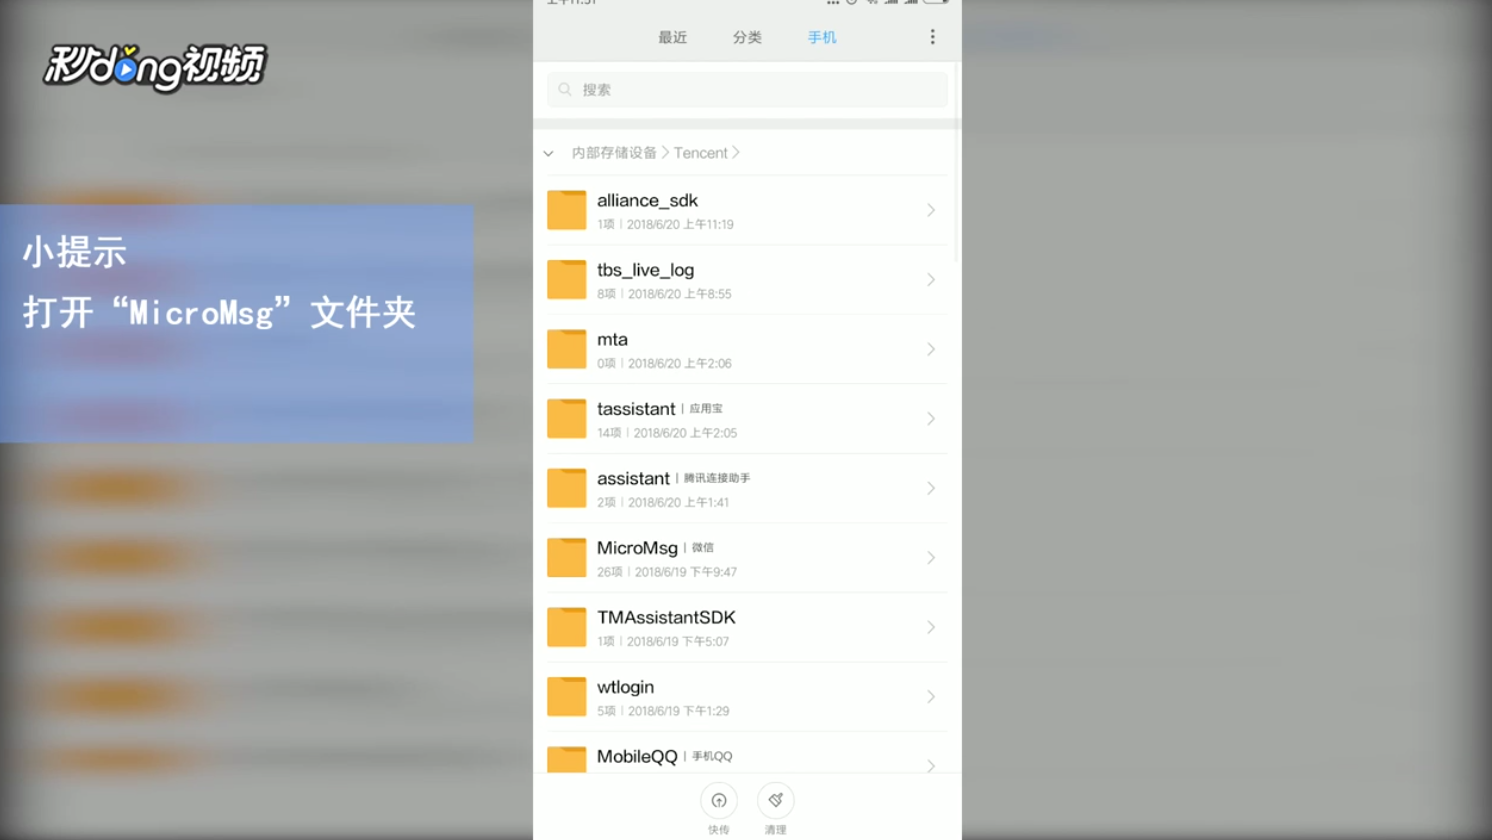Expand chevron on tbs_live_log row
The width and height of the screenshot is (1492, 840).
pyautogui.click(x=931, y=280)
